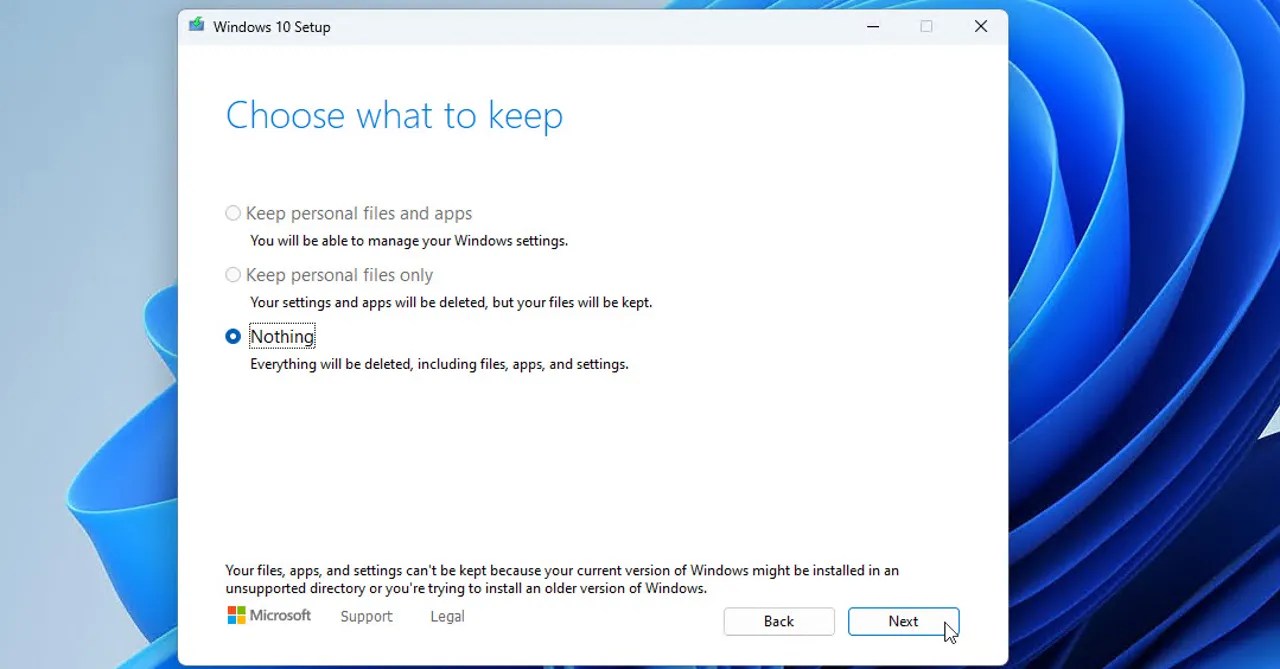Click 'Everything will be deleted' description text

pos(439,364)
